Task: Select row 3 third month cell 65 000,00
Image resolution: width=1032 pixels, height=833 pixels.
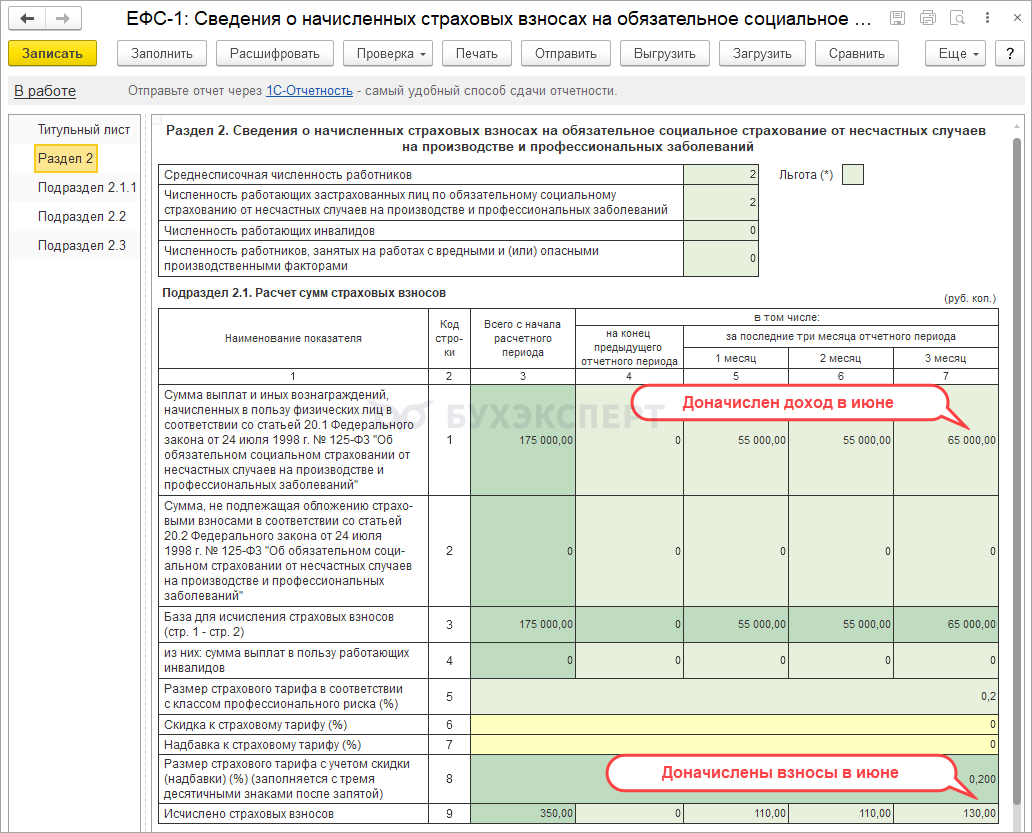Action: tap(946, 624)
